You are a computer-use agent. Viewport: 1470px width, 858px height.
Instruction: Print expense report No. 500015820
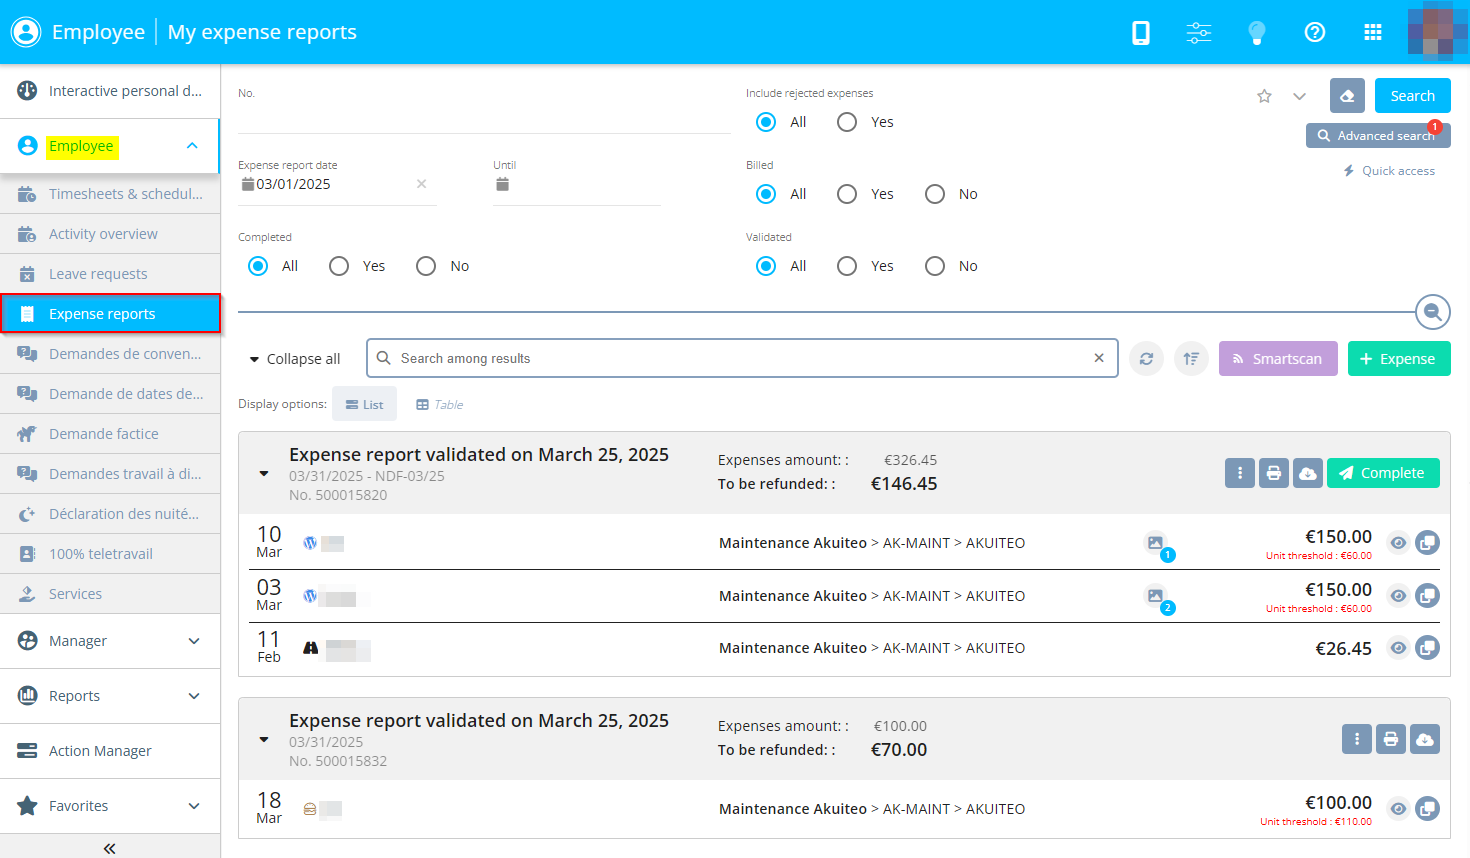[1274, 473]
